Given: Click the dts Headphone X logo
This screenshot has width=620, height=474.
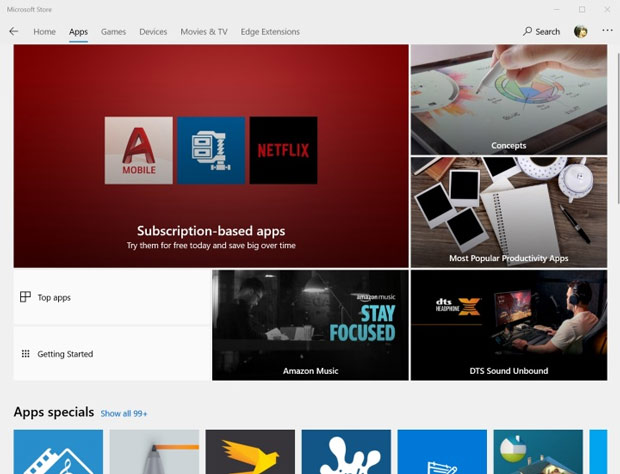Looking at the screenshot, I should [458, 306].
